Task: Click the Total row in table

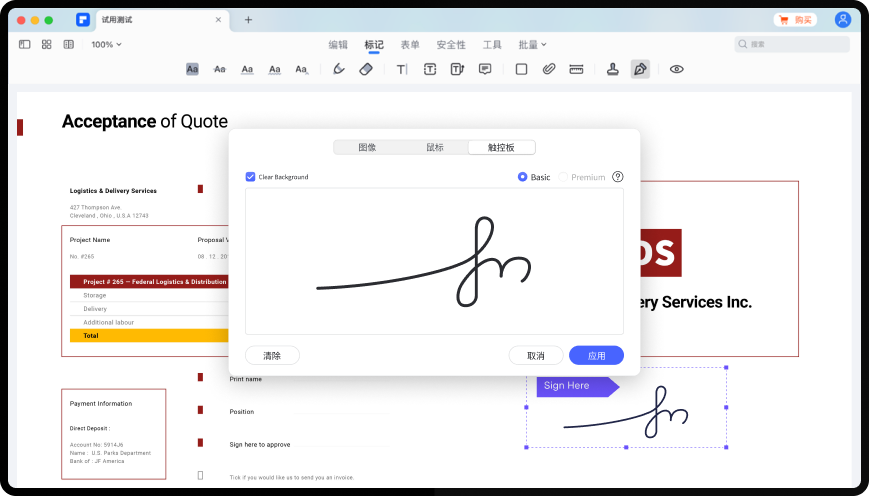Action: point(149,335)
